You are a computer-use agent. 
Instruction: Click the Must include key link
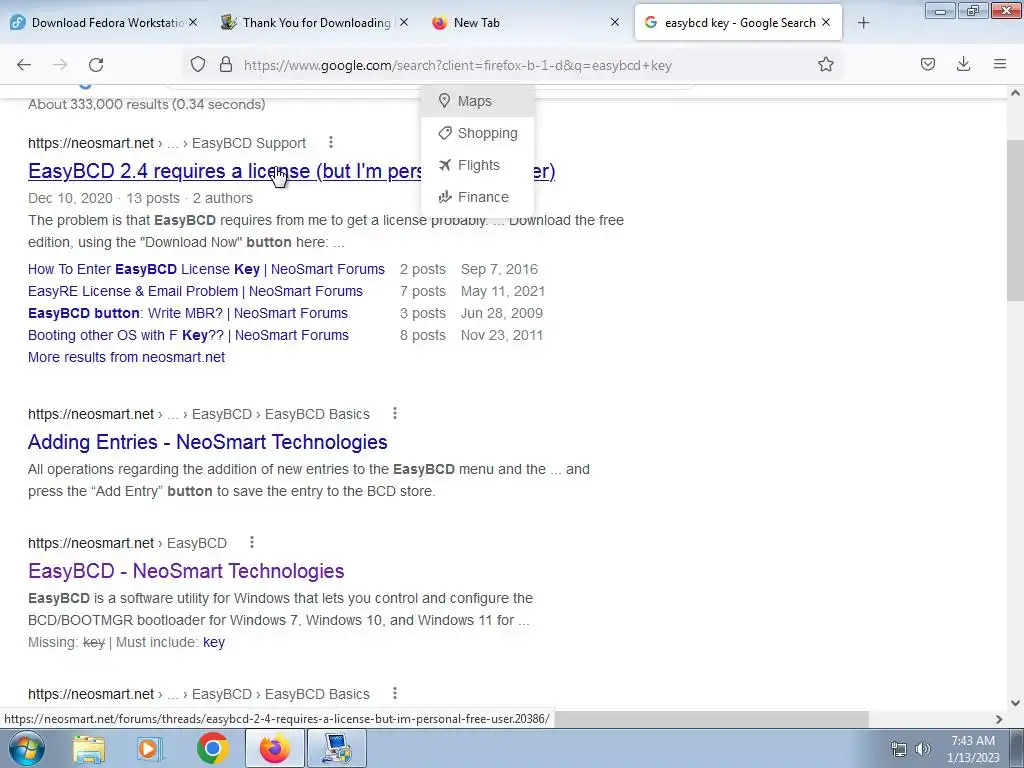tap(214, 642)
